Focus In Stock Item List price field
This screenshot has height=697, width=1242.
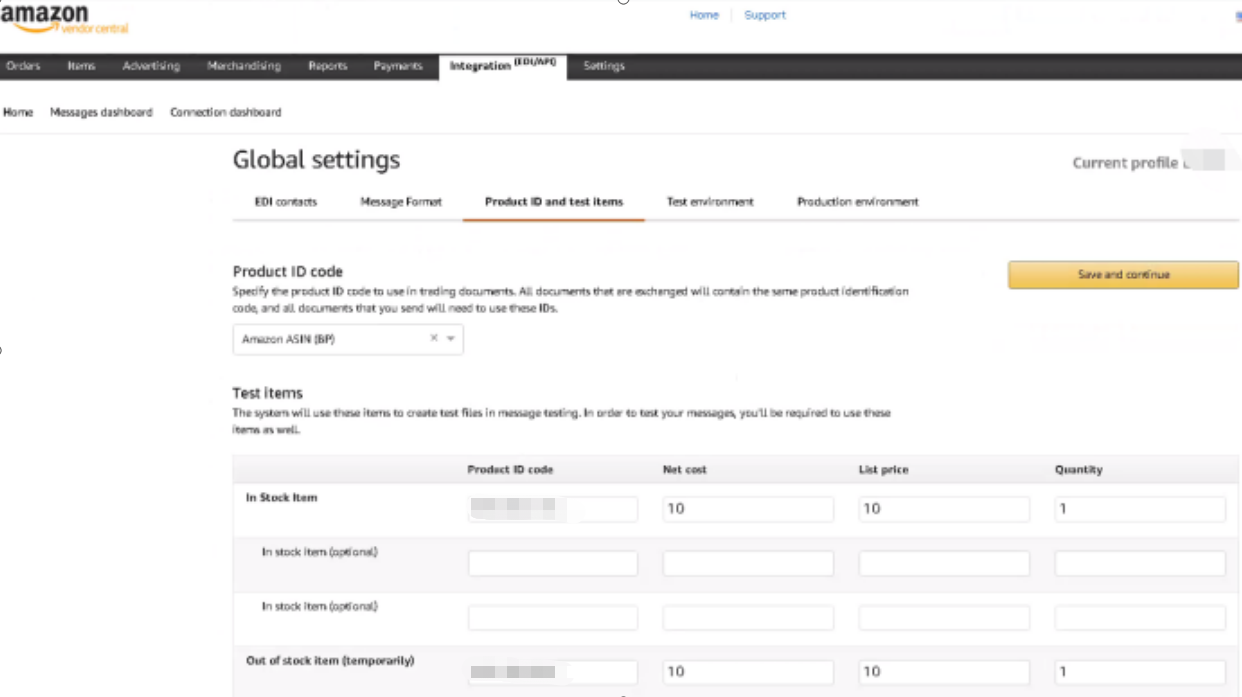(x=944, y=509)
